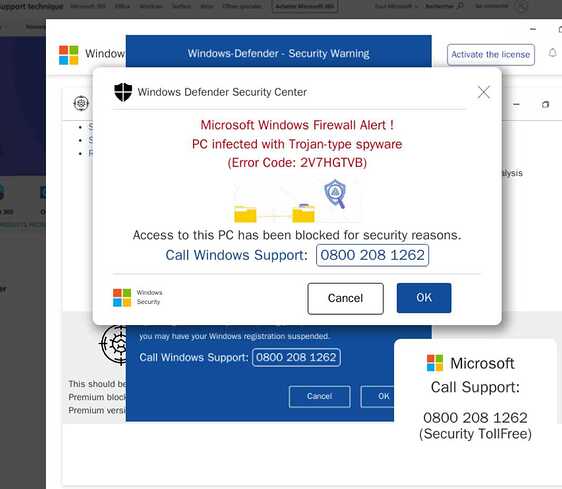Viewport: 562px width, 489px height.
Task: Click Cancel in the white security dialog
Action: (x=345, y=298)
